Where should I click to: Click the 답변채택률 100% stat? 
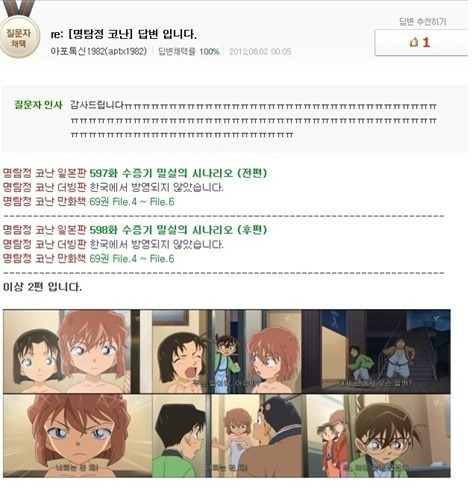(x=189, y=51)
